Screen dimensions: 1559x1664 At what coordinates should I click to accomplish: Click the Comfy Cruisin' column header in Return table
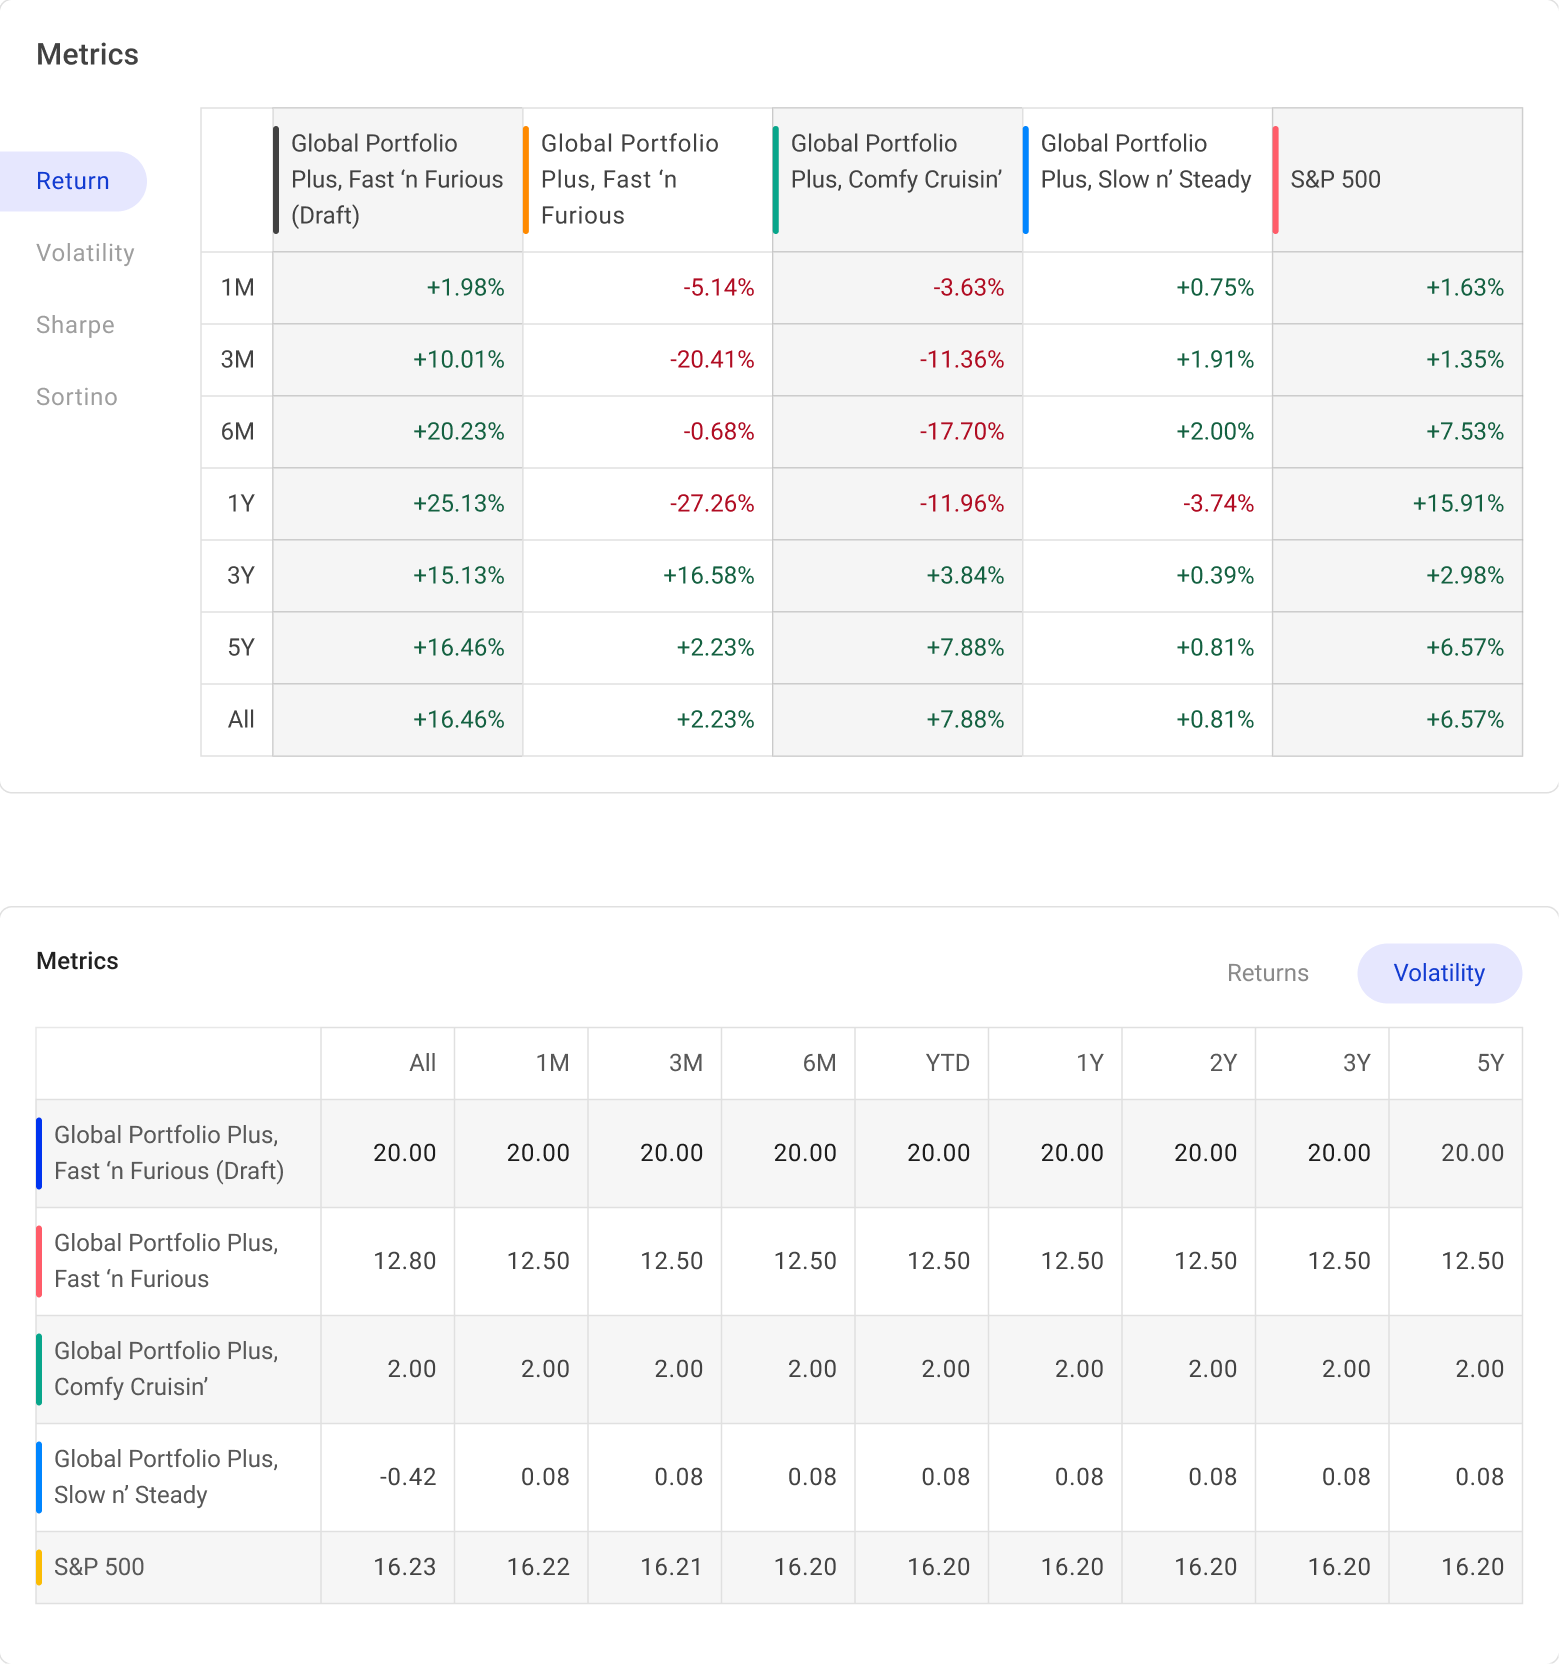[x=895, y=162]
